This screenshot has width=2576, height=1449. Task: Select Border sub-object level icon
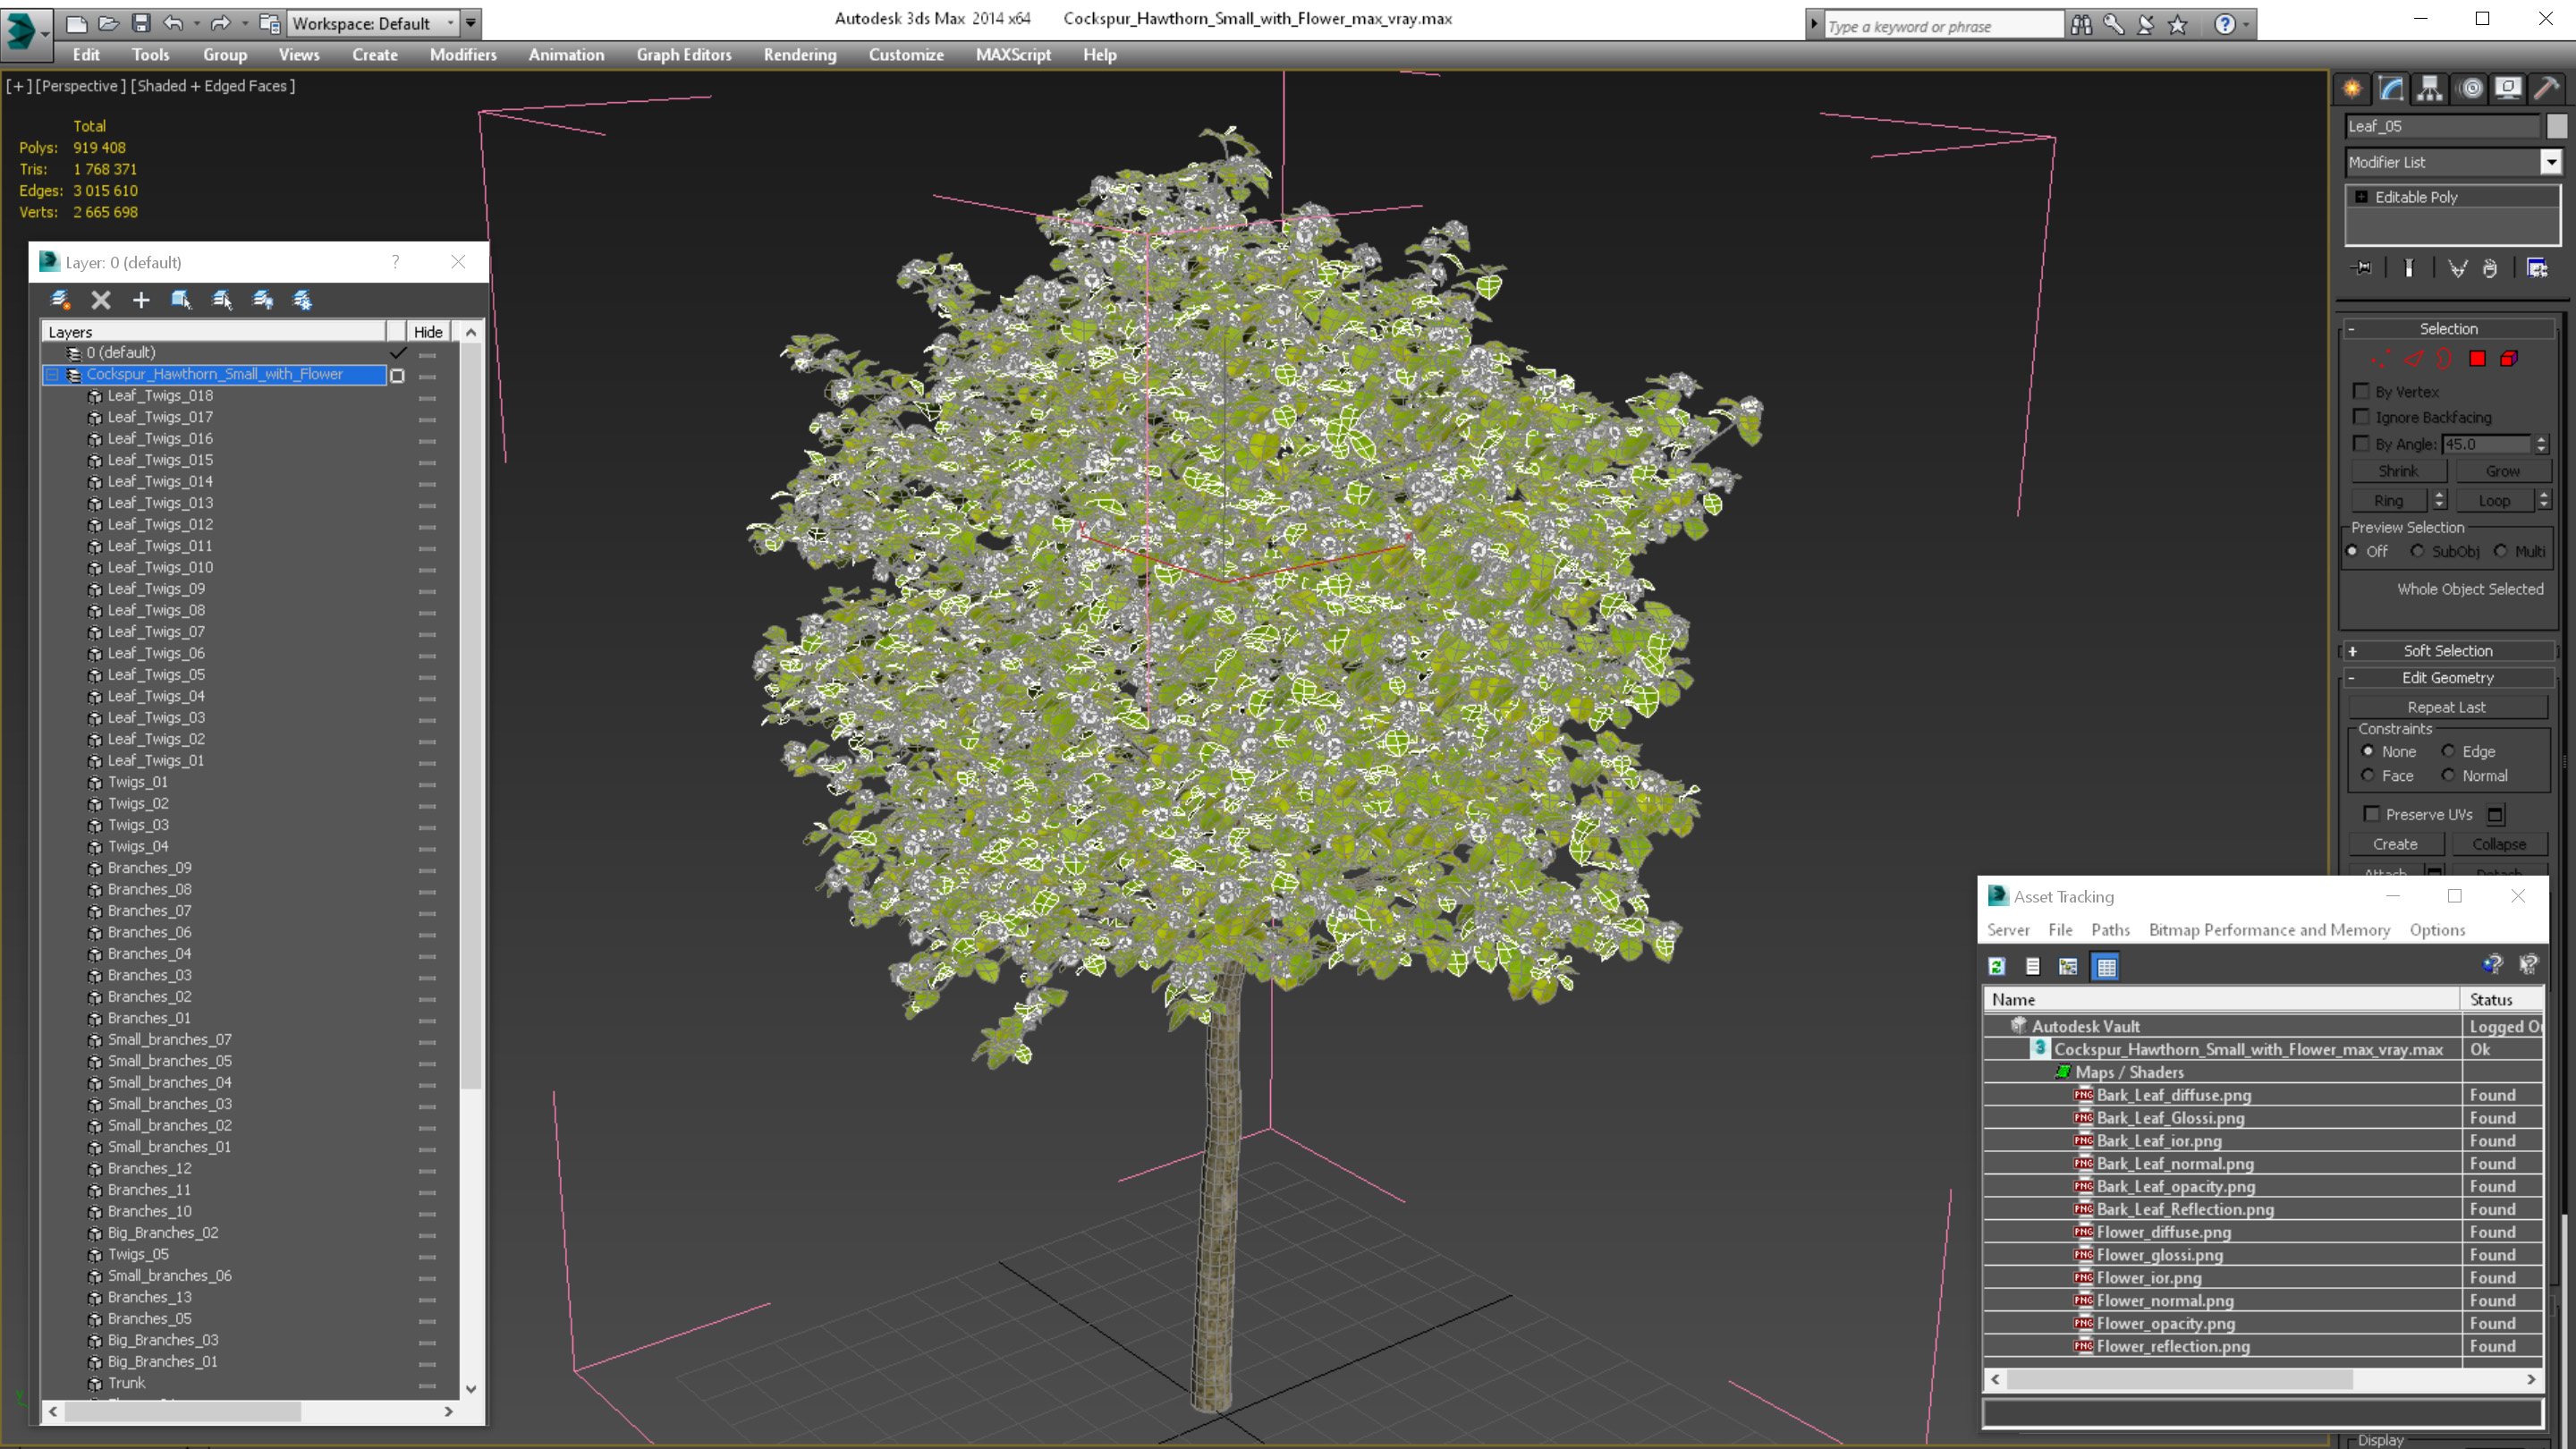point(2445,359)
